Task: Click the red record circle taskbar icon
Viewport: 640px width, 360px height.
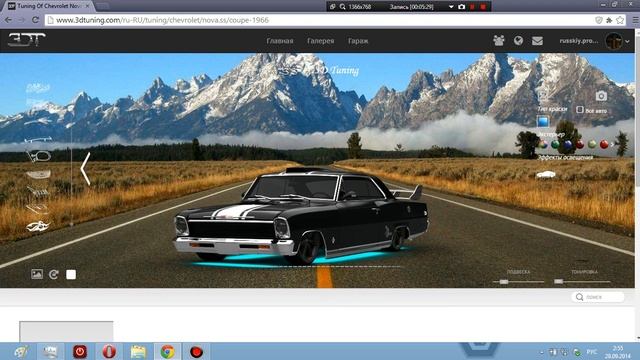Action: coord(196,351)
